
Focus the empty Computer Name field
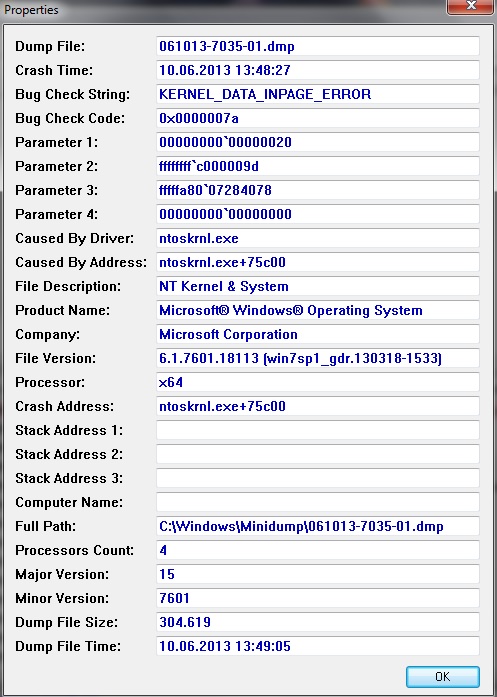pyautogui.click(x=318, y=502)
